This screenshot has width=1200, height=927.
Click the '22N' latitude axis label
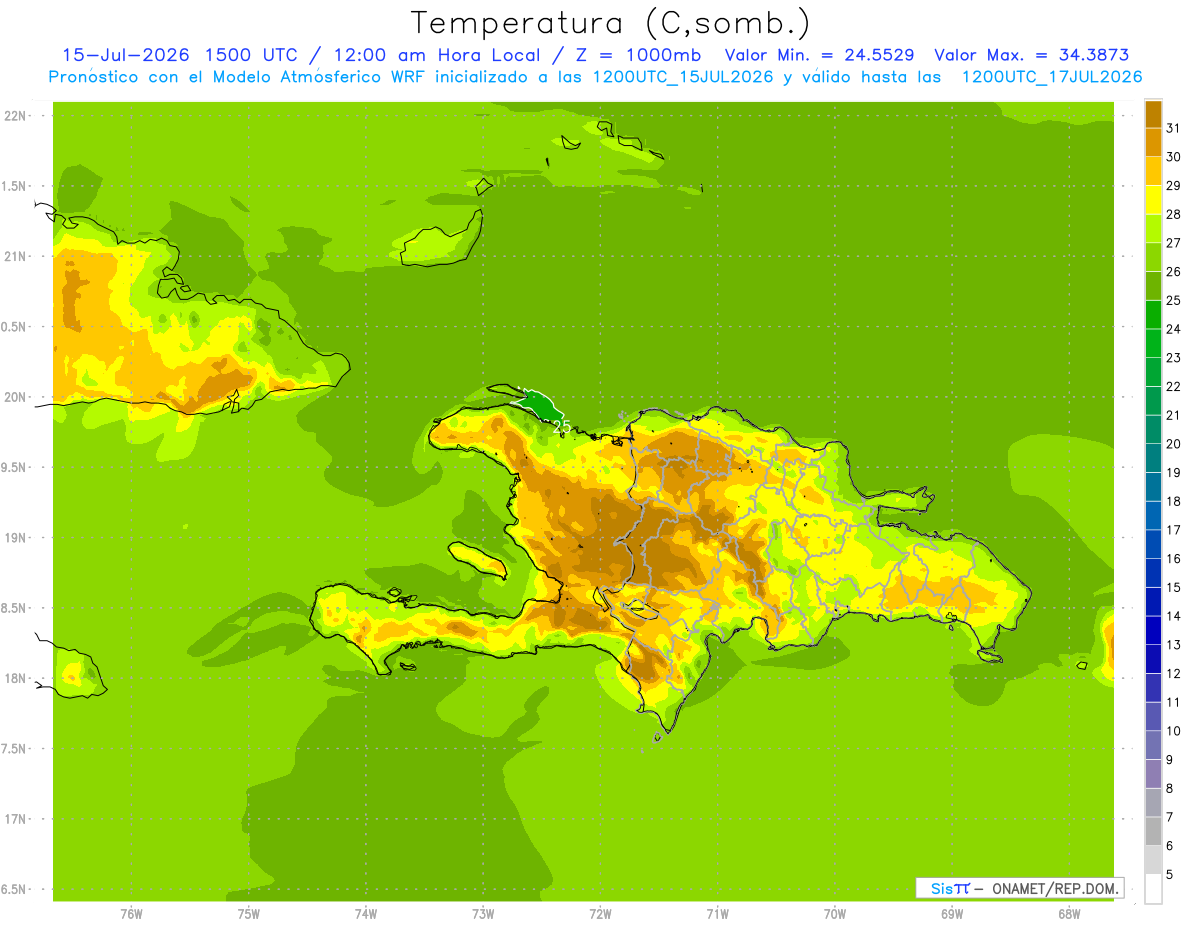pos(15,116)
